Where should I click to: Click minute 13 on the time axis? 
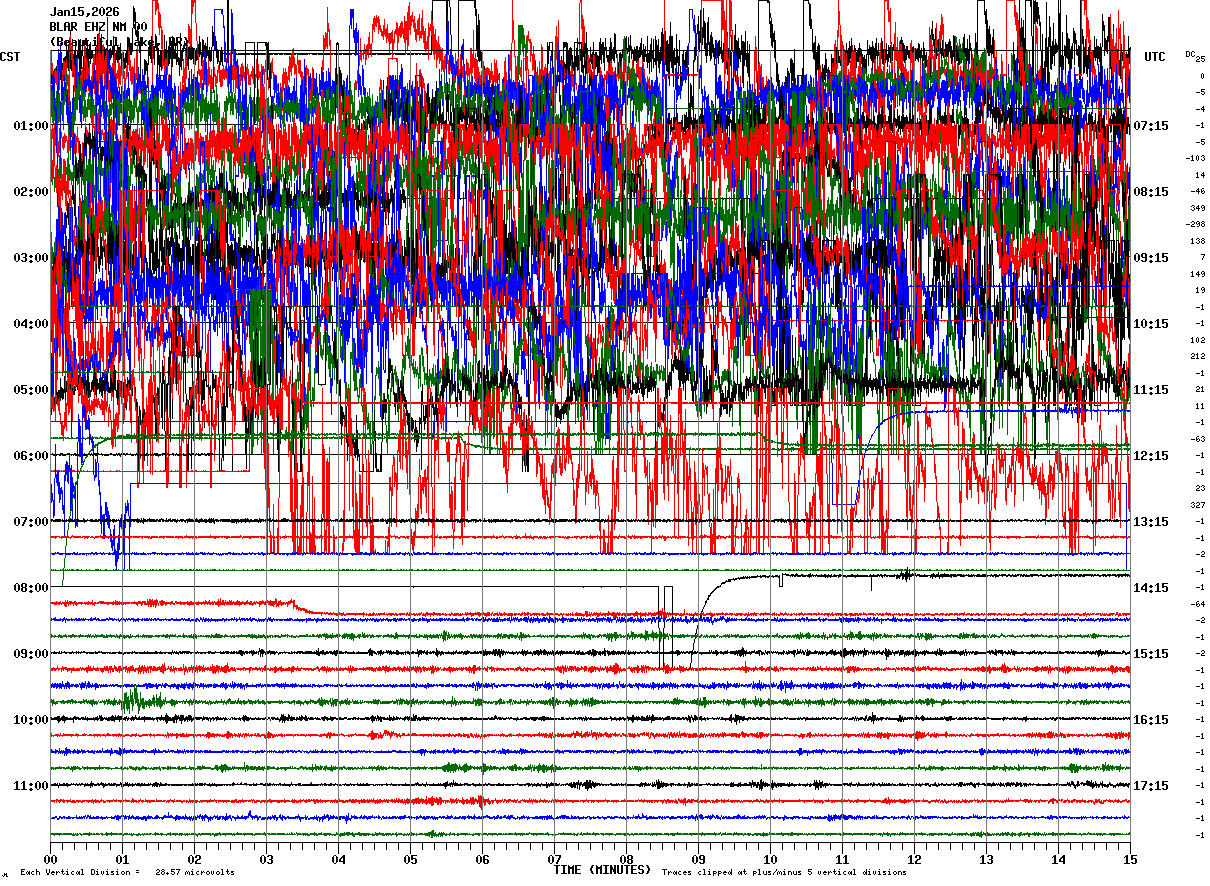(986, 859)
